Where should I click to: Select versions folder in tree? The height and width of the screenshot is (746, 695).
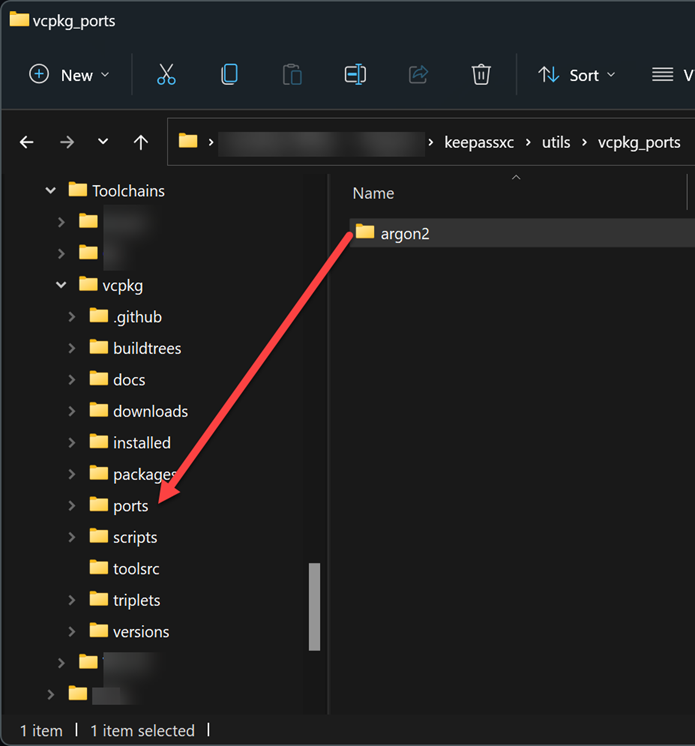[141, 632]
